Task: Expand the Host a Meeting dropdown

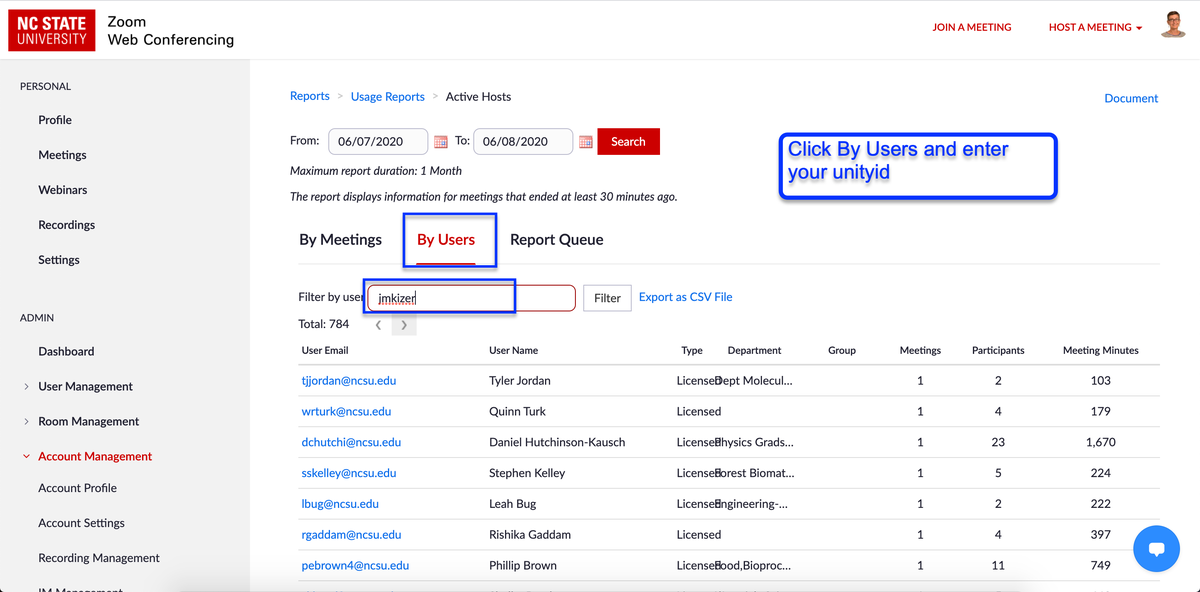Action: pos(1095,27)
